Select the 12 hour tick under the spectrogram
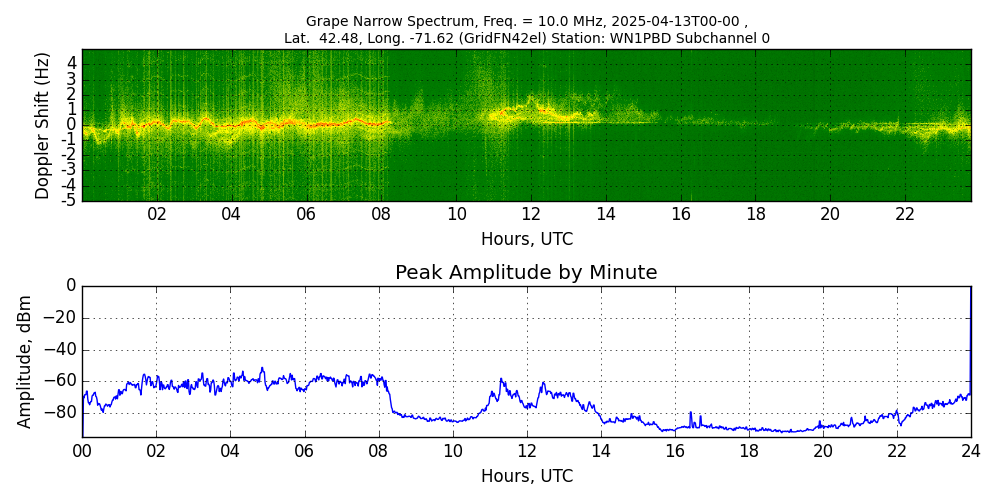Screen dimensions: 1000x500 [531, 214]
